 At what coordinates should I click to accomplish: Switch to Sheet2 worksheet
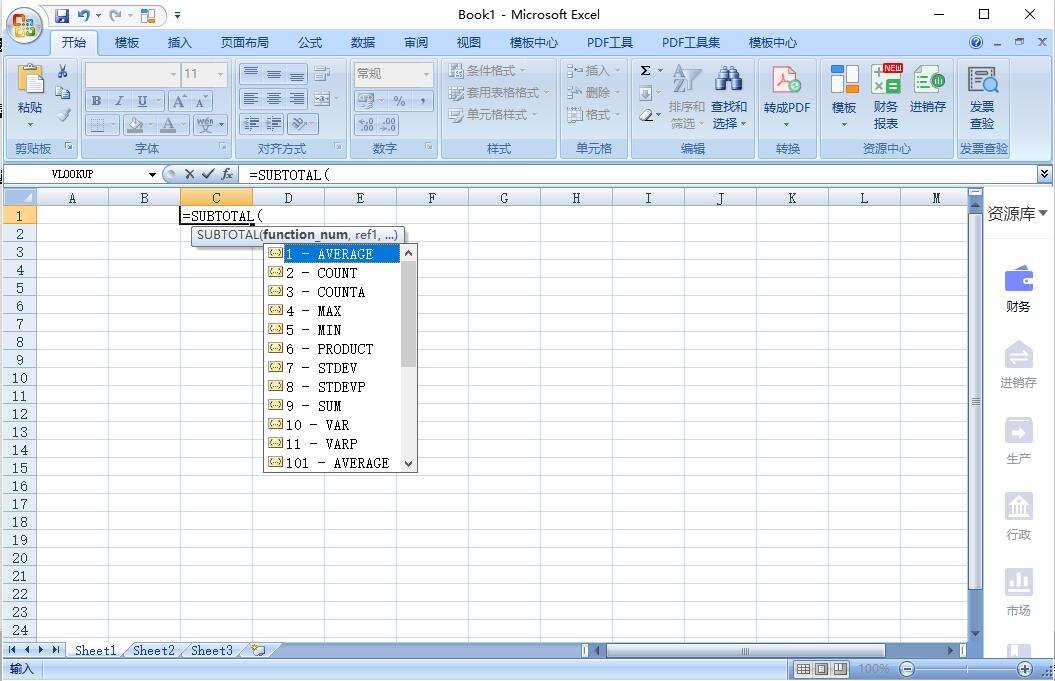click(152, 650)
